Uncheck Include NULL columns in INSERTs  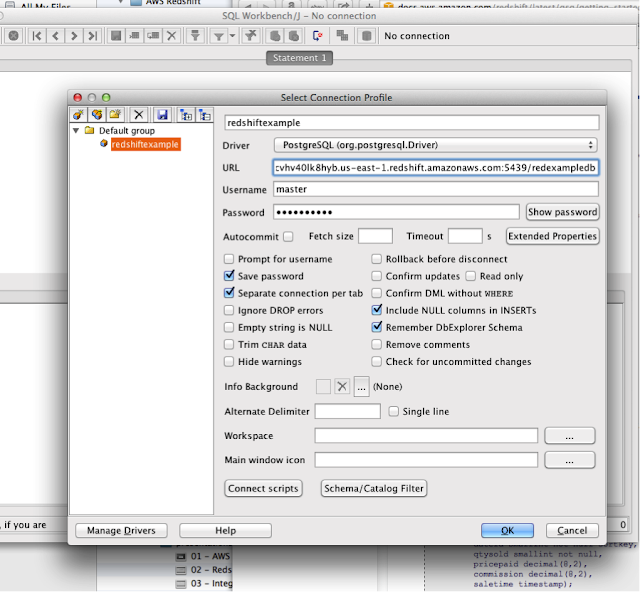[x=377, y=310]
